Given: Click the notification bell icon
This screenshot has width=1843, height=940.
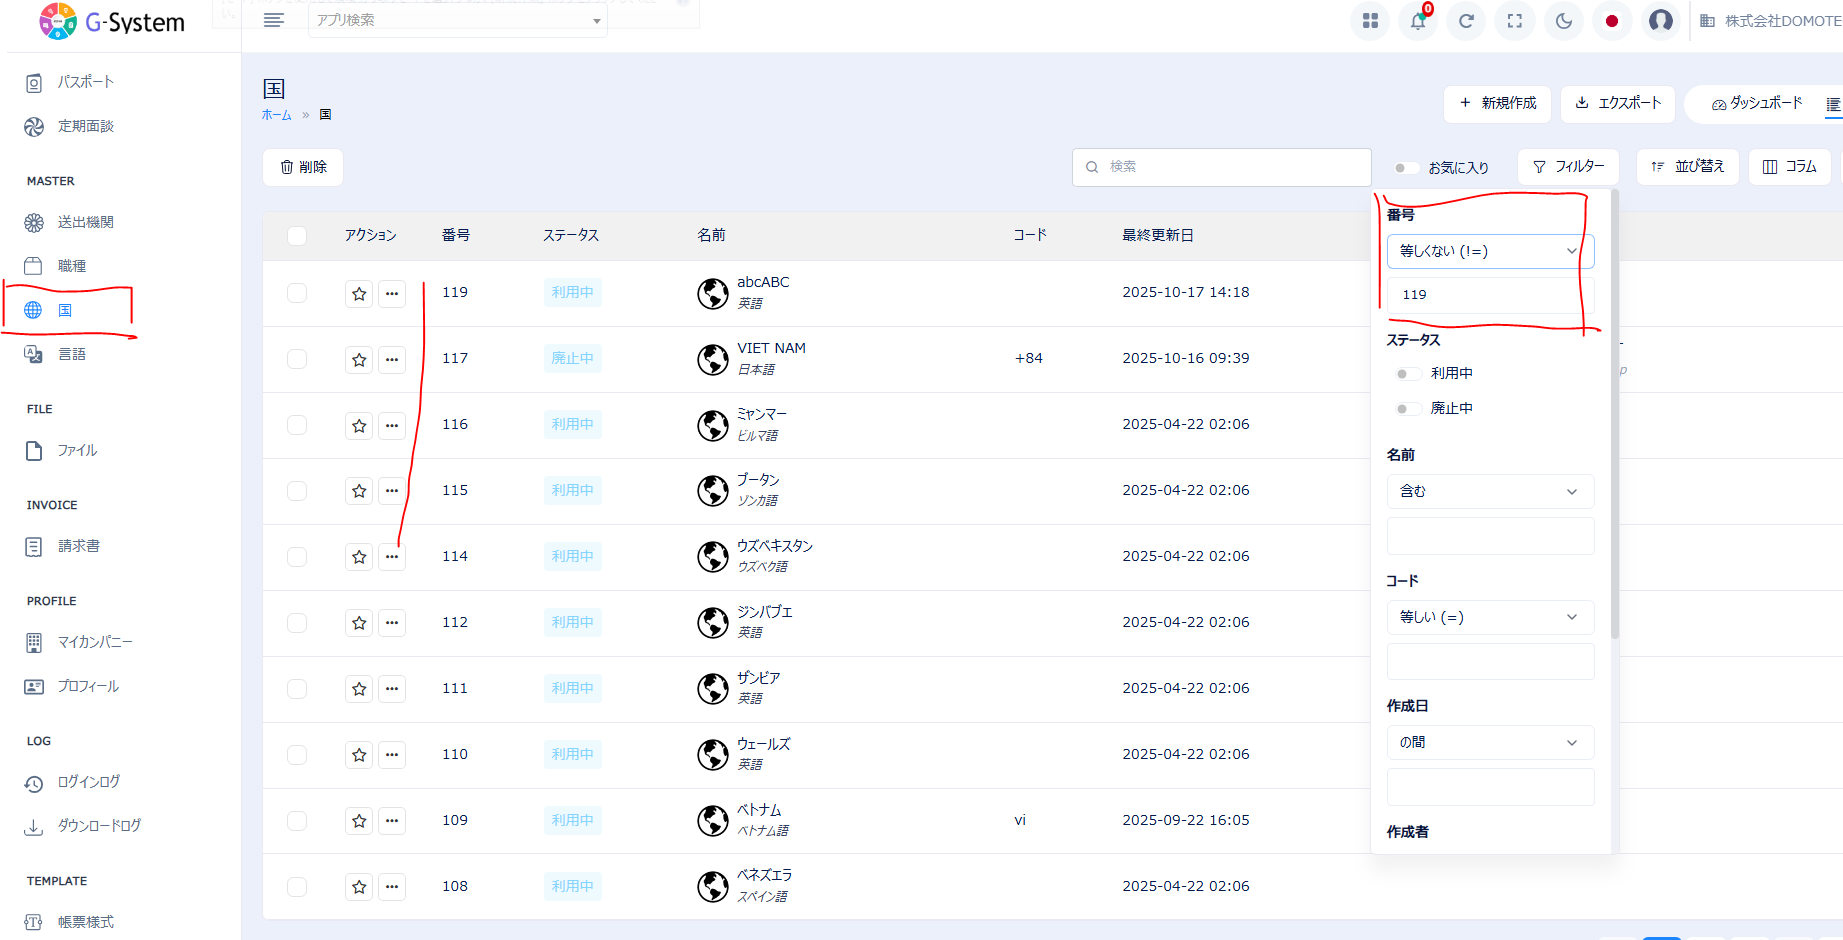Looking at the screenshot, I should [x=1418, y=21].
